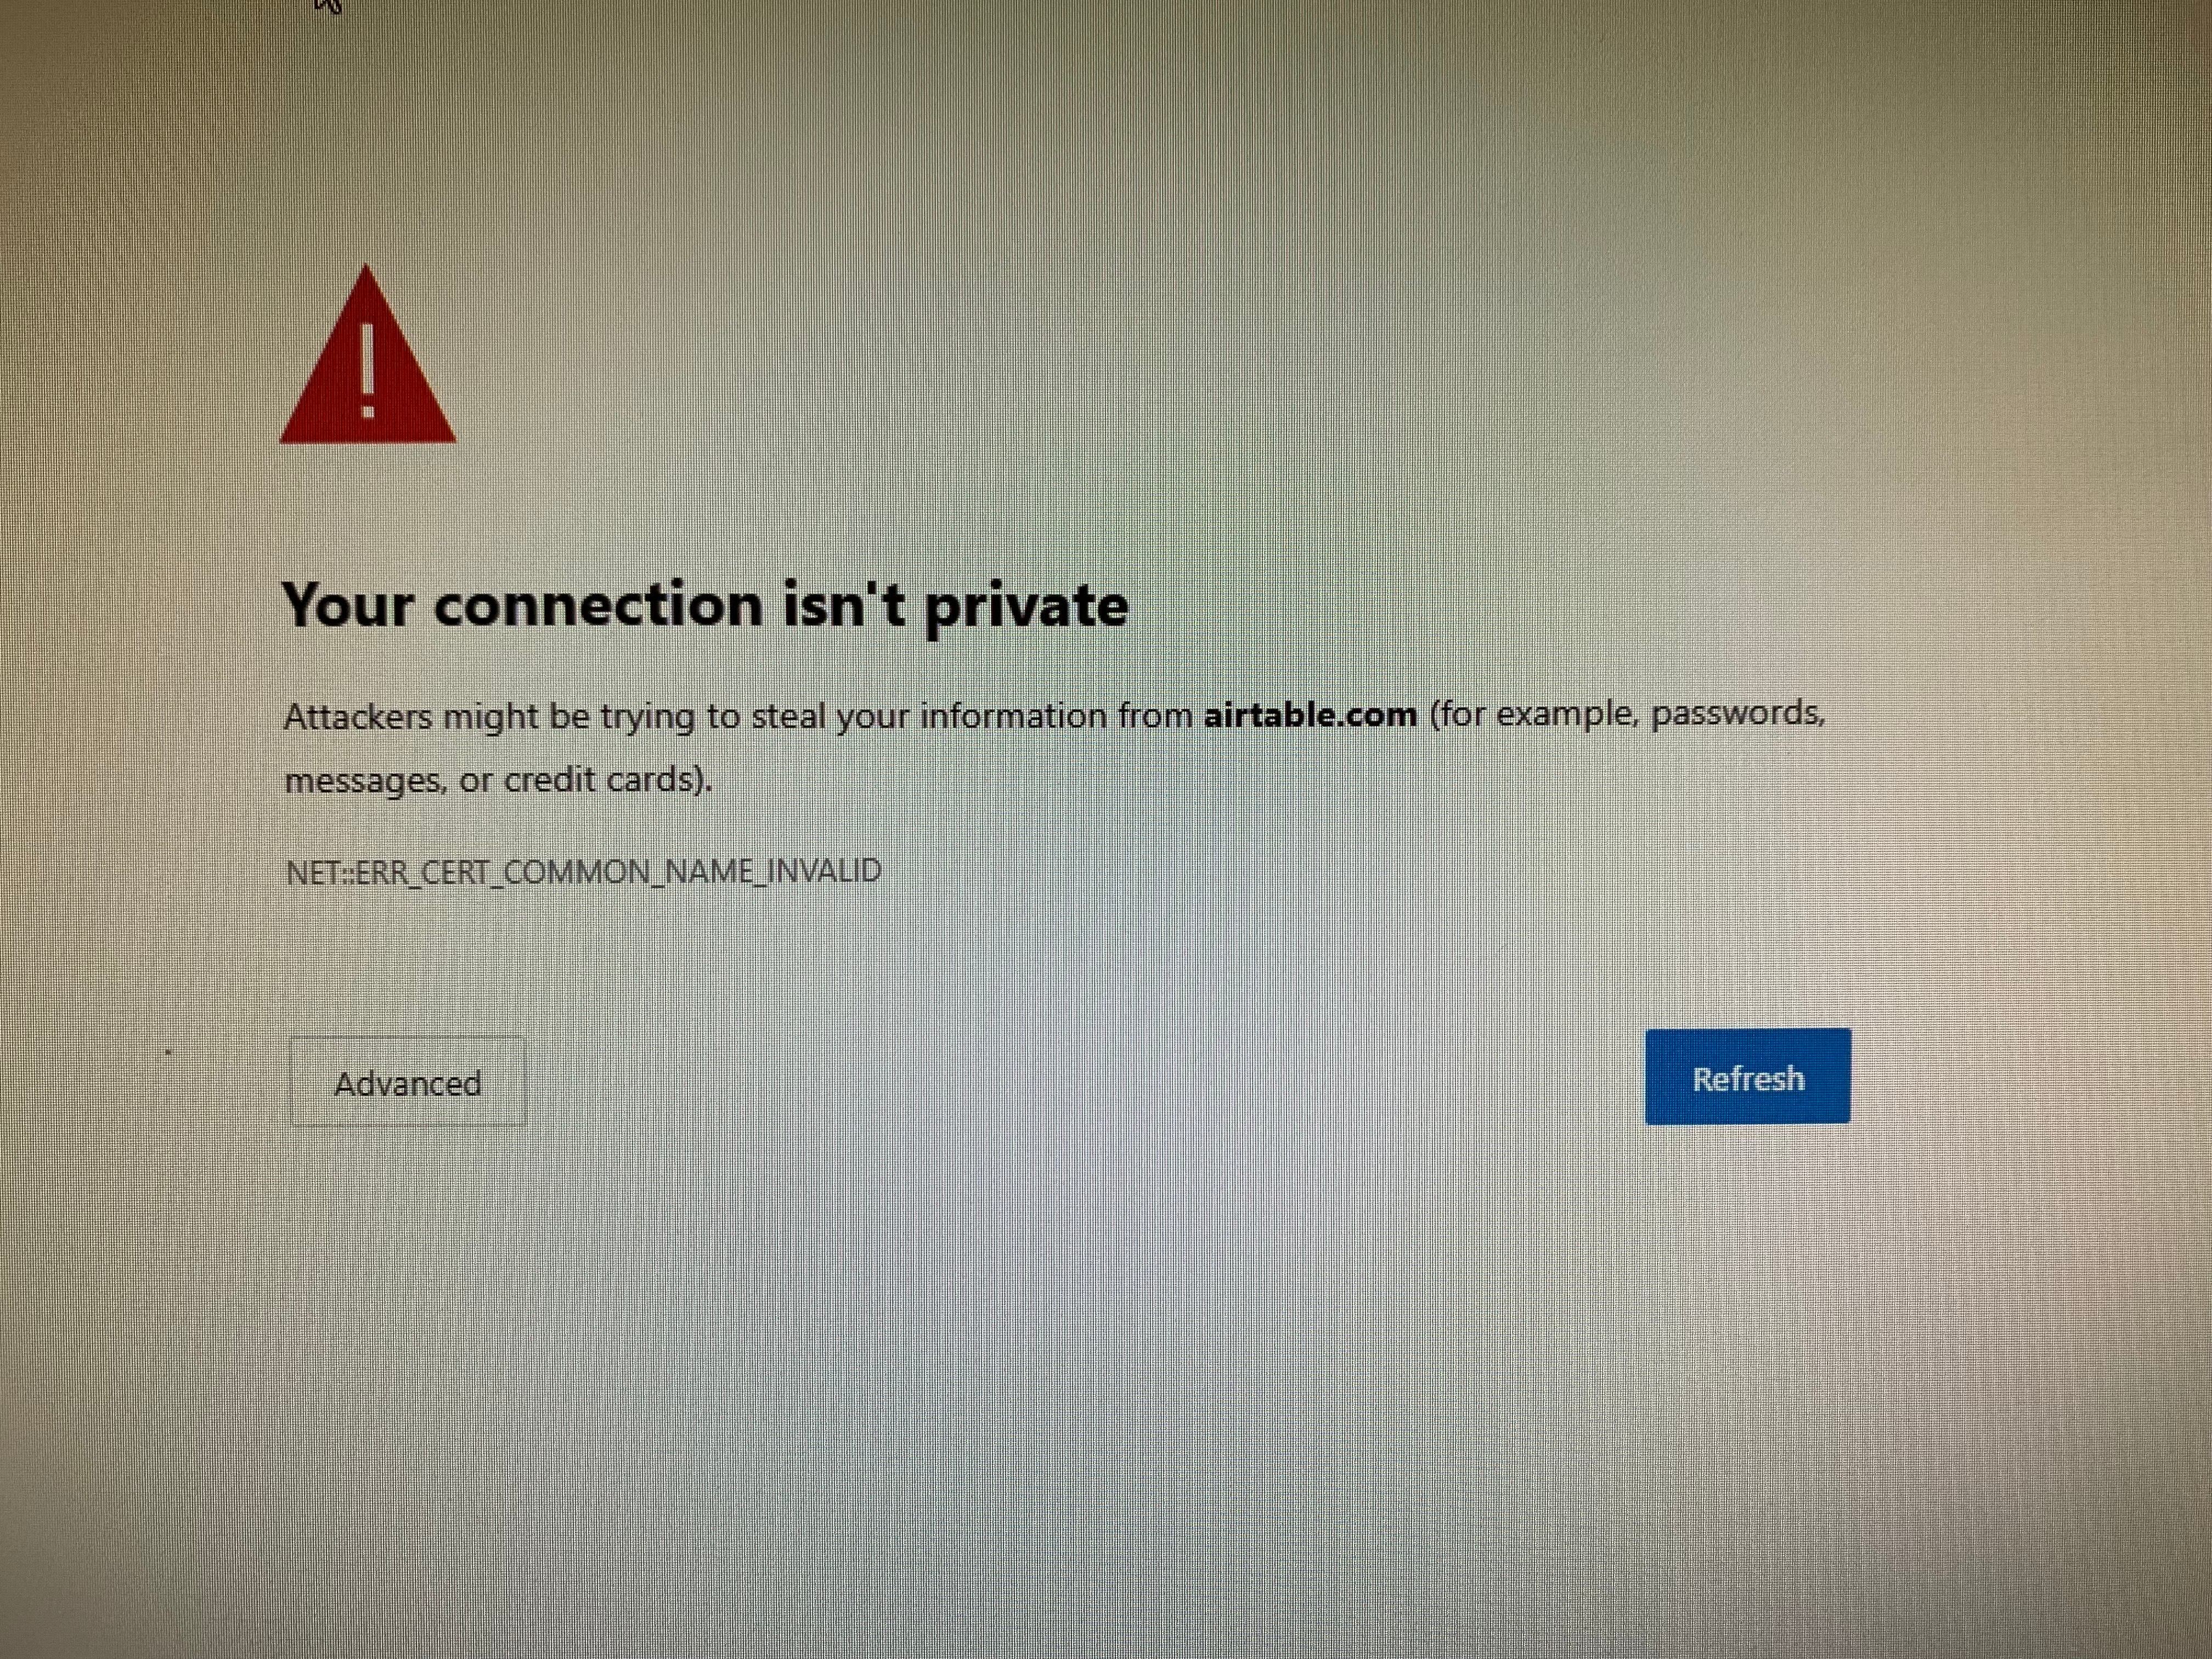Click the word "isn't" in the heading
This screenshot has width=2212, height=1659.
(844, 605)
